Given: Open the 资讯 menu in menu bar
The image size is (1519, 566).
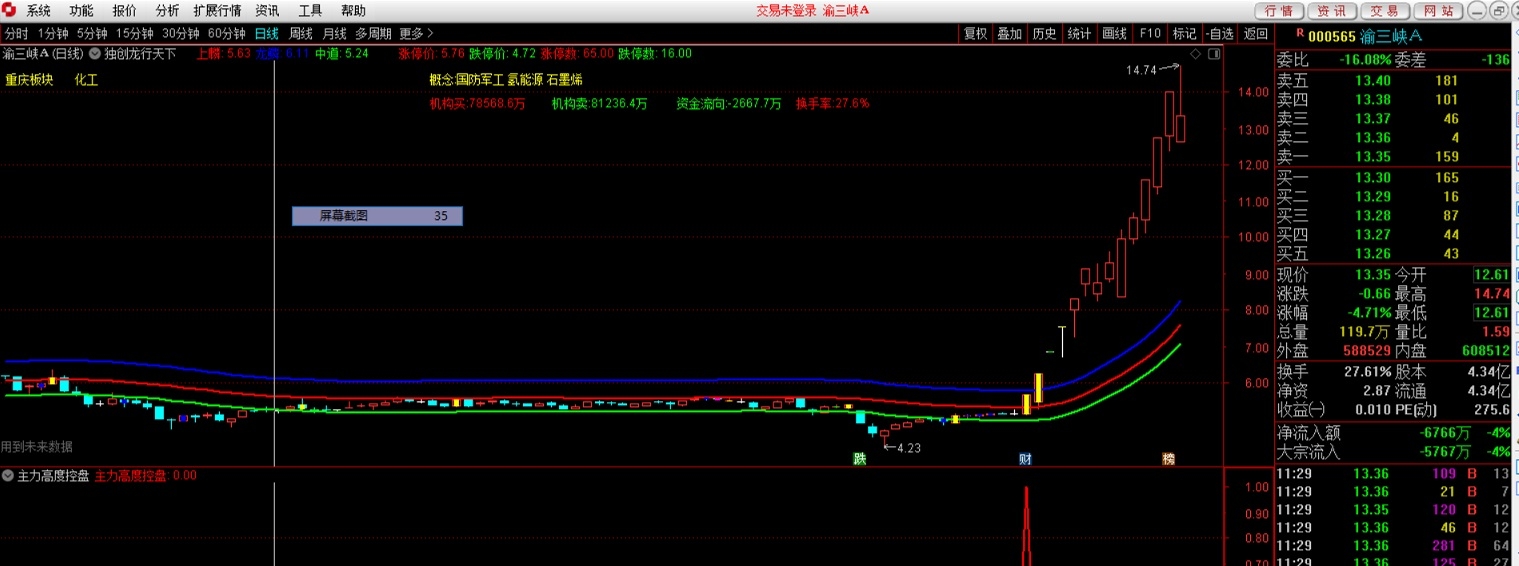Looking at the screenshot, I should coord(267,11).
